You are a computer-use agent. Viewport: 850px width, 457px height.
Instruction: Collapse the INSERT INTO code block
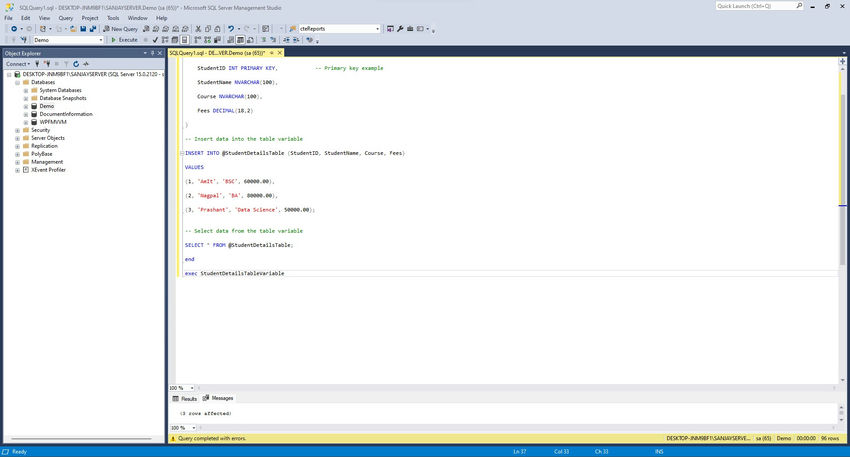pos(181,153)
